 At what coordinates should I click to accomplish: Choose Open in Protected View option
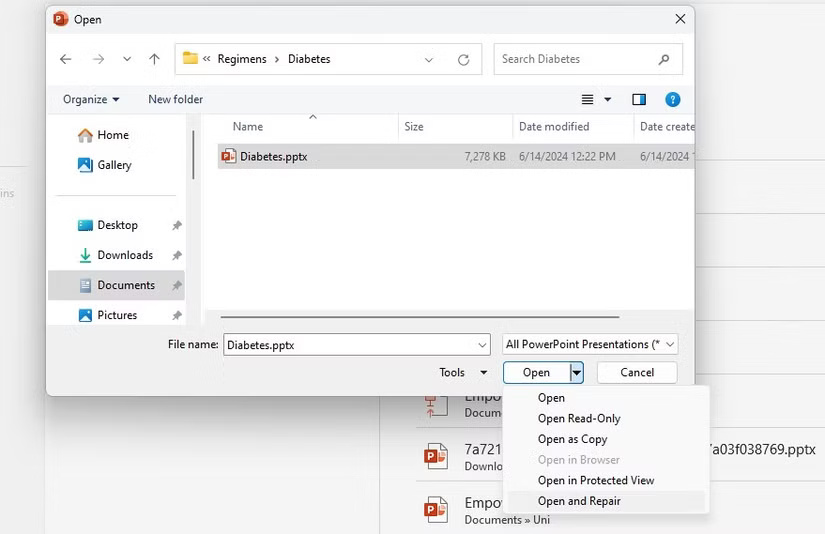coord(596,480)
